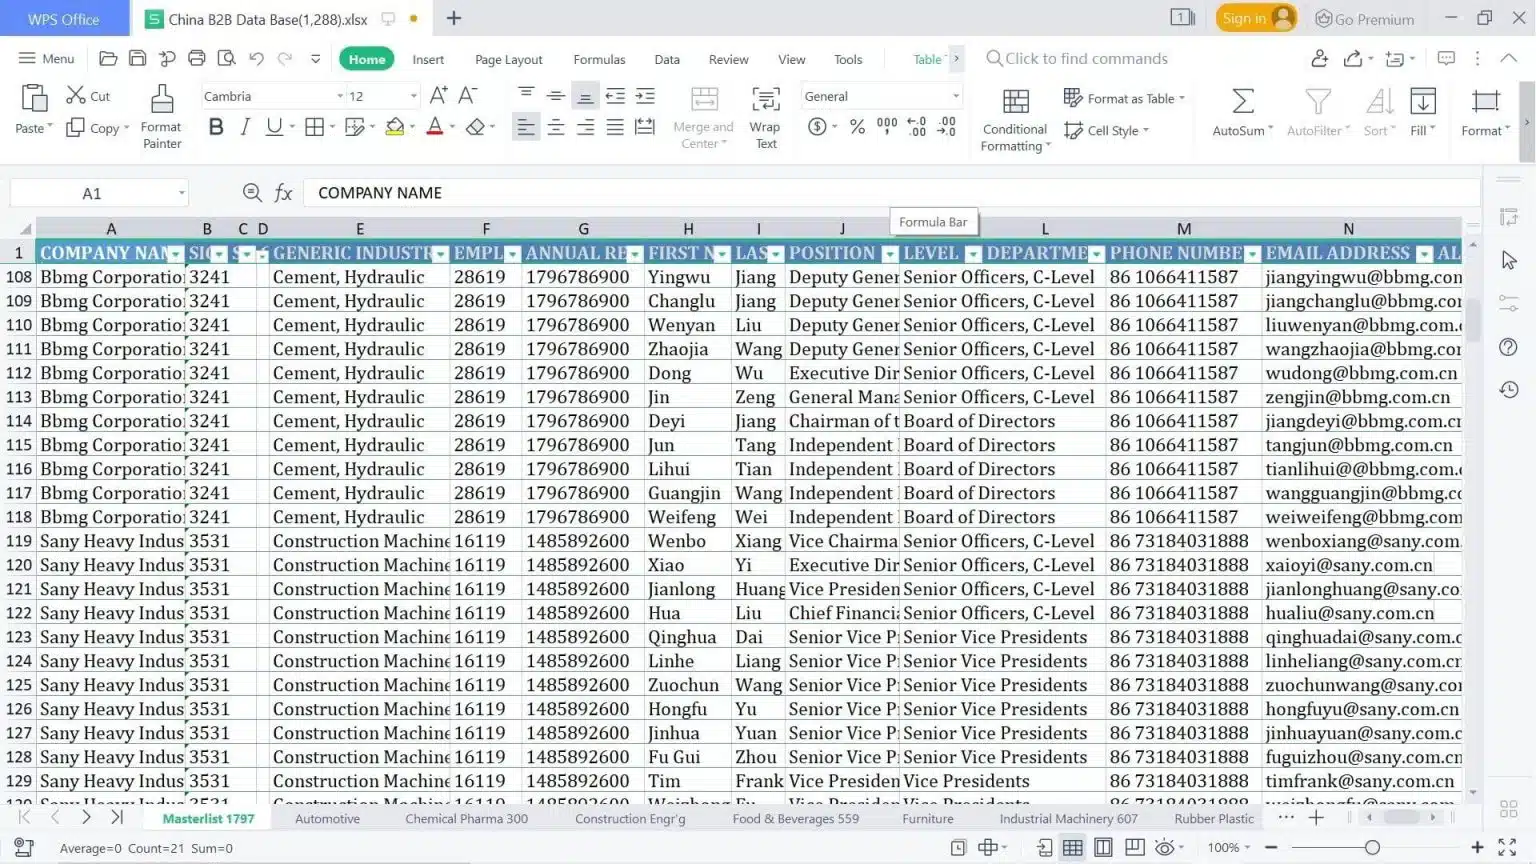The image size is (1536, 864).
Task: Click the Click to find commands search box
Action: tap(1075, 59)
